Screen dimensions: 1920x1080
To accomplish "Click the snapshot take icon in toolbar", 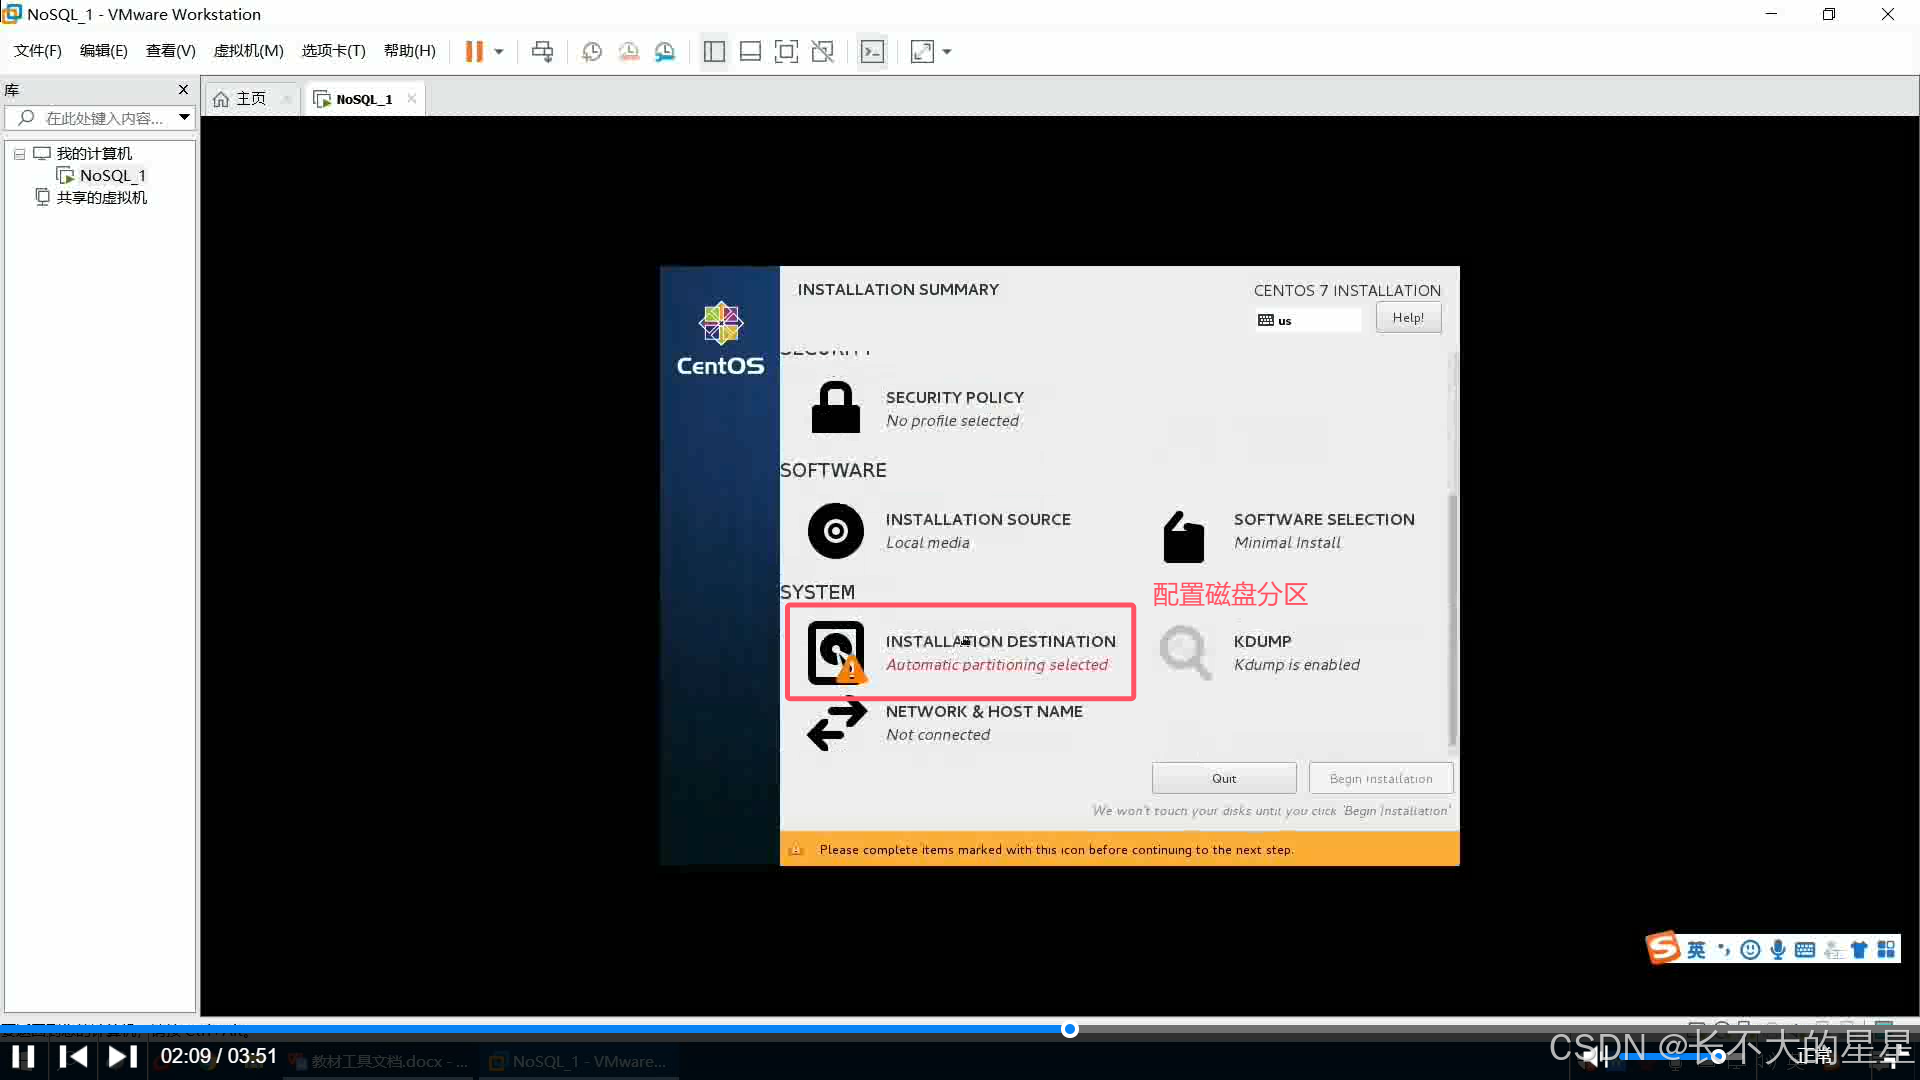I will [592, 52].
